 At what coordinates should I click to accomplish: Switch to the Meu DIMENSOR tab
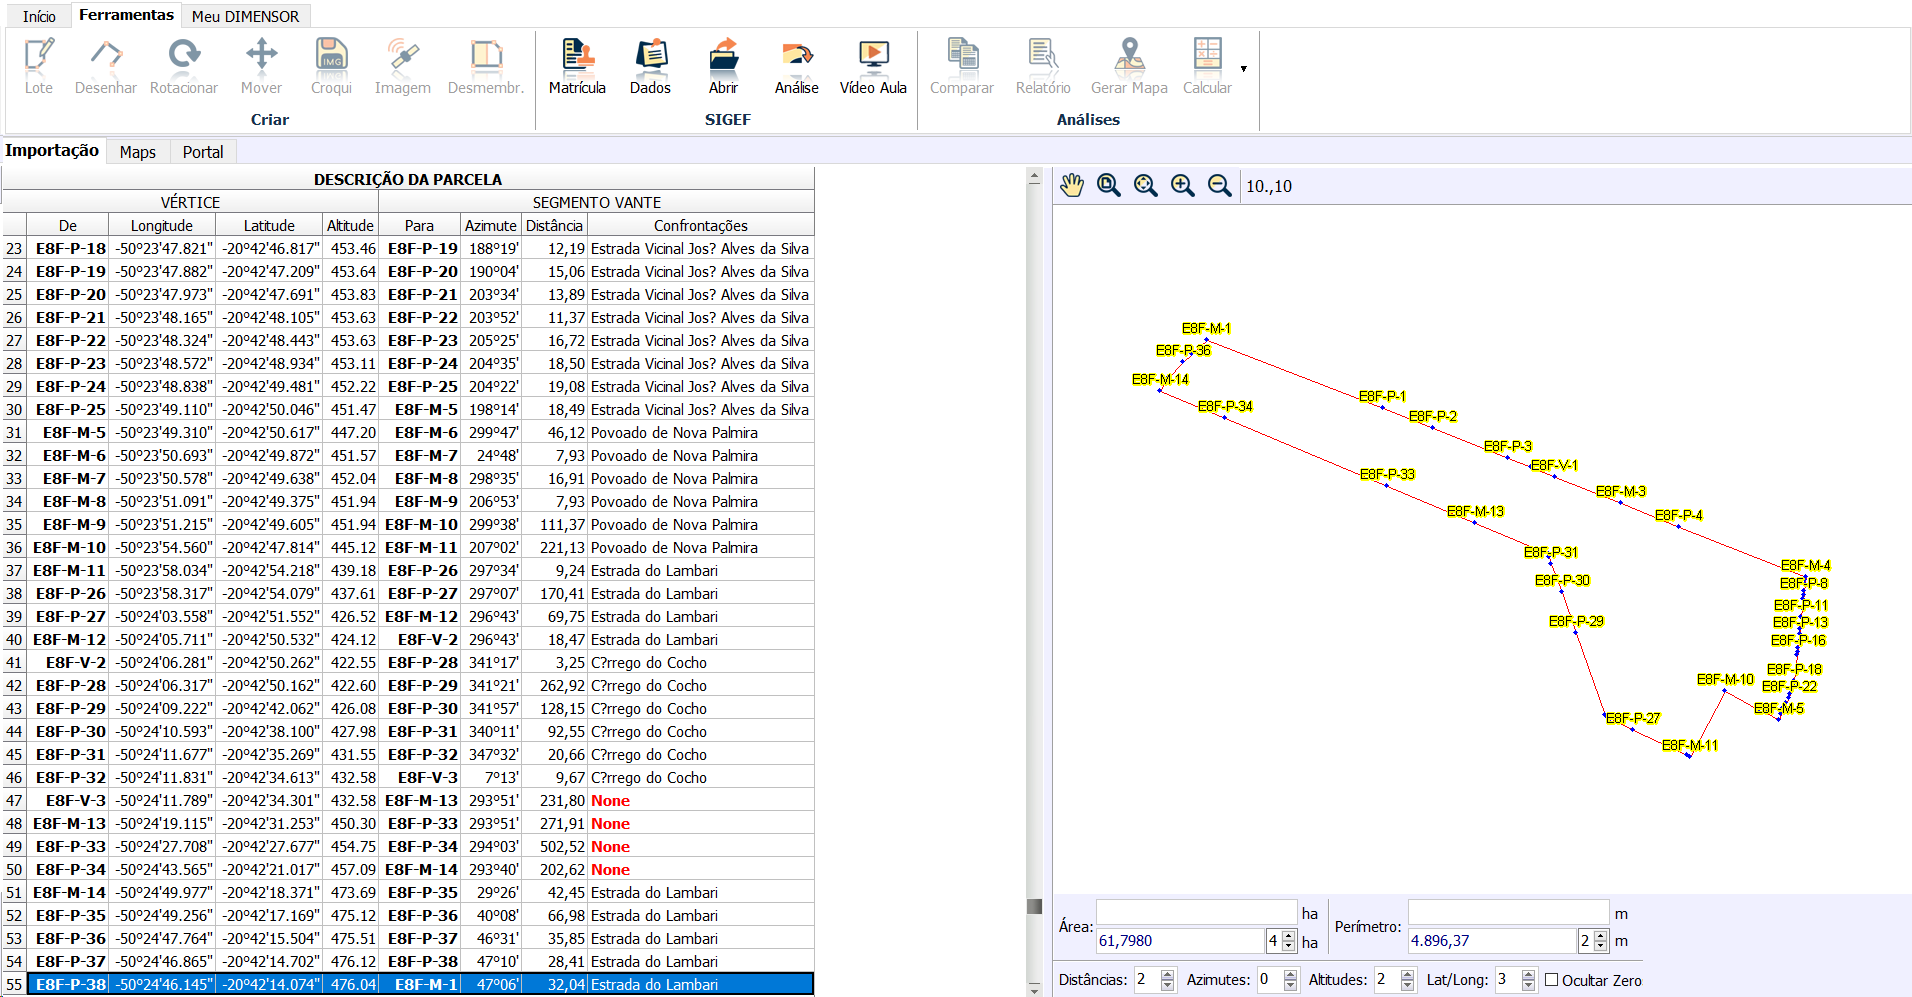(245, 16)
